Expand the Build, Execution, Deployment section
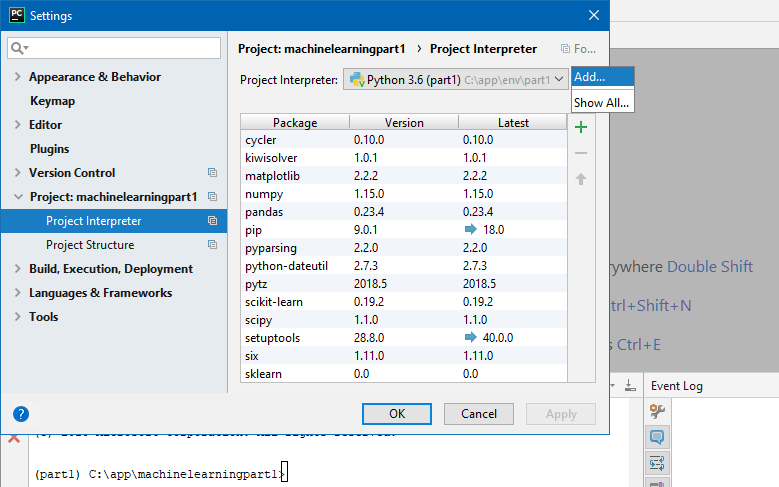Screen dimensions: 779x487 [x=18, y=269]
